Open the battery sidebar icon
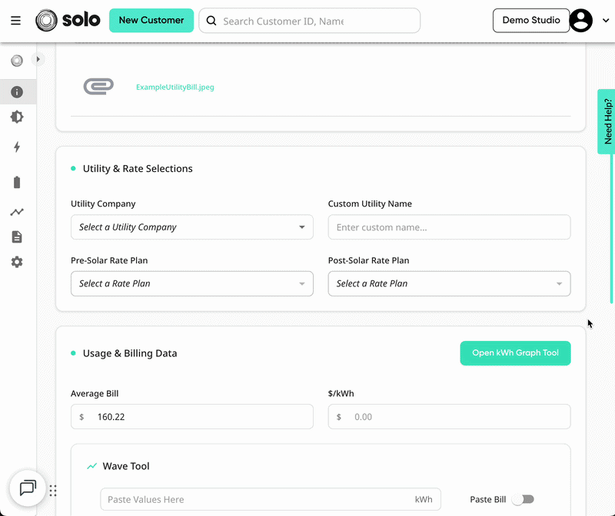This screenshot has height=516, width=615. 17,182
